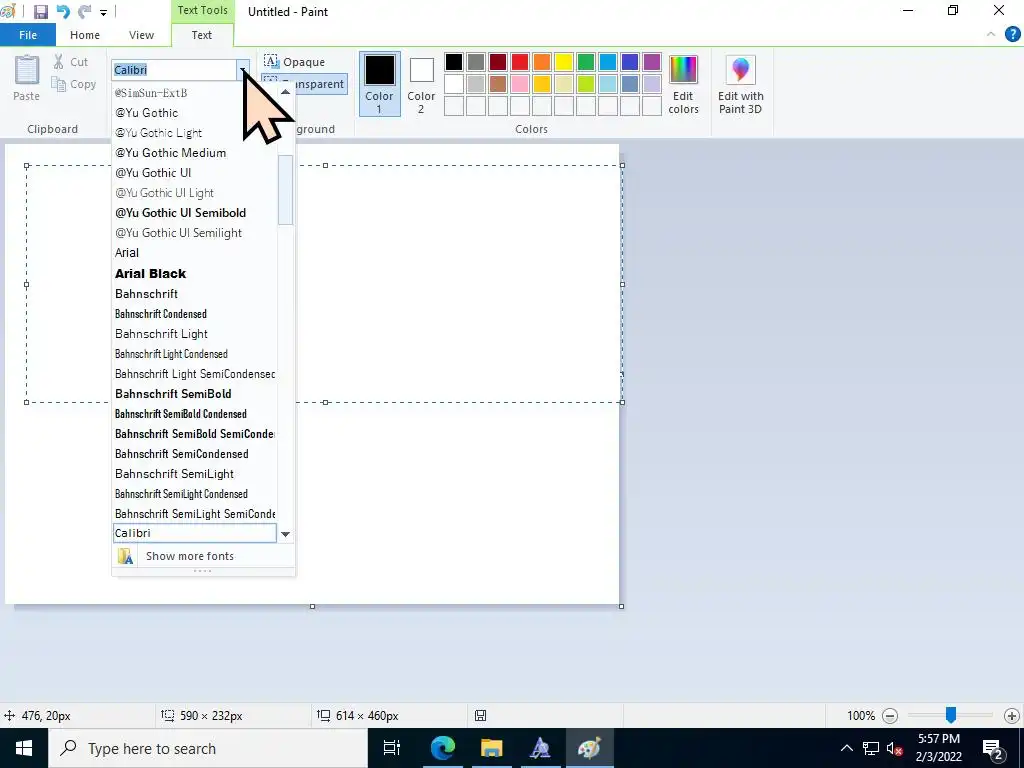Click the Paint icon on the taskbar
This screenshot has width=1024, height=768.
point(589,748)
